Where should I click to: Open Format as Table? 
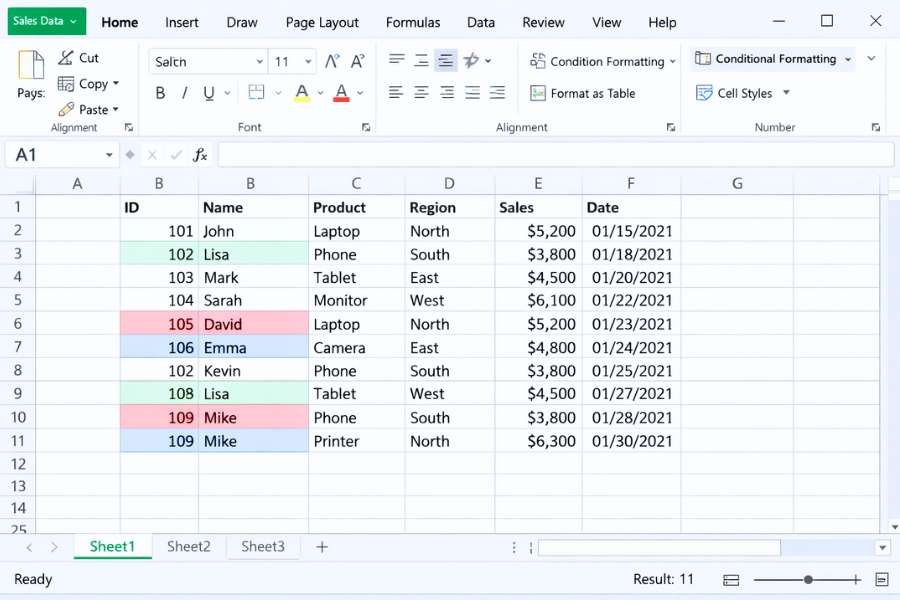pyautogui.click(x=583, y=93)
